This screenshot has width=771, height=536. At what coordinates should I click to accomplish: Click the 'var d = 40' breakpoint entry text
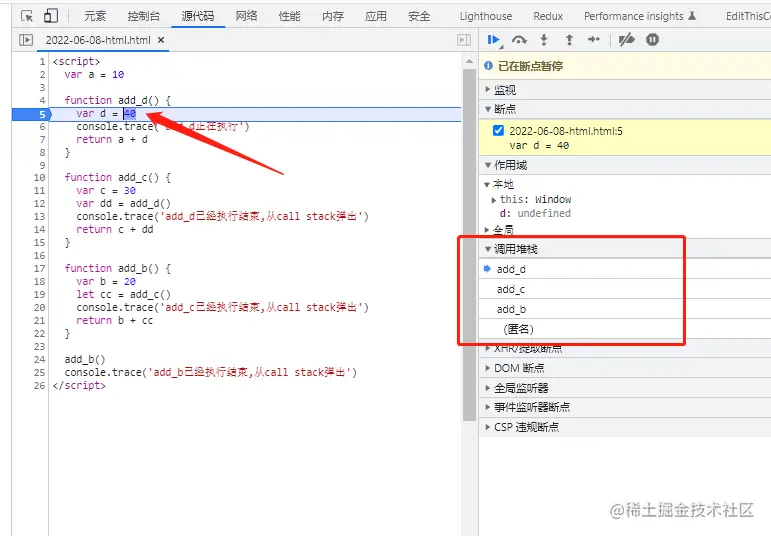click(539, 146)
